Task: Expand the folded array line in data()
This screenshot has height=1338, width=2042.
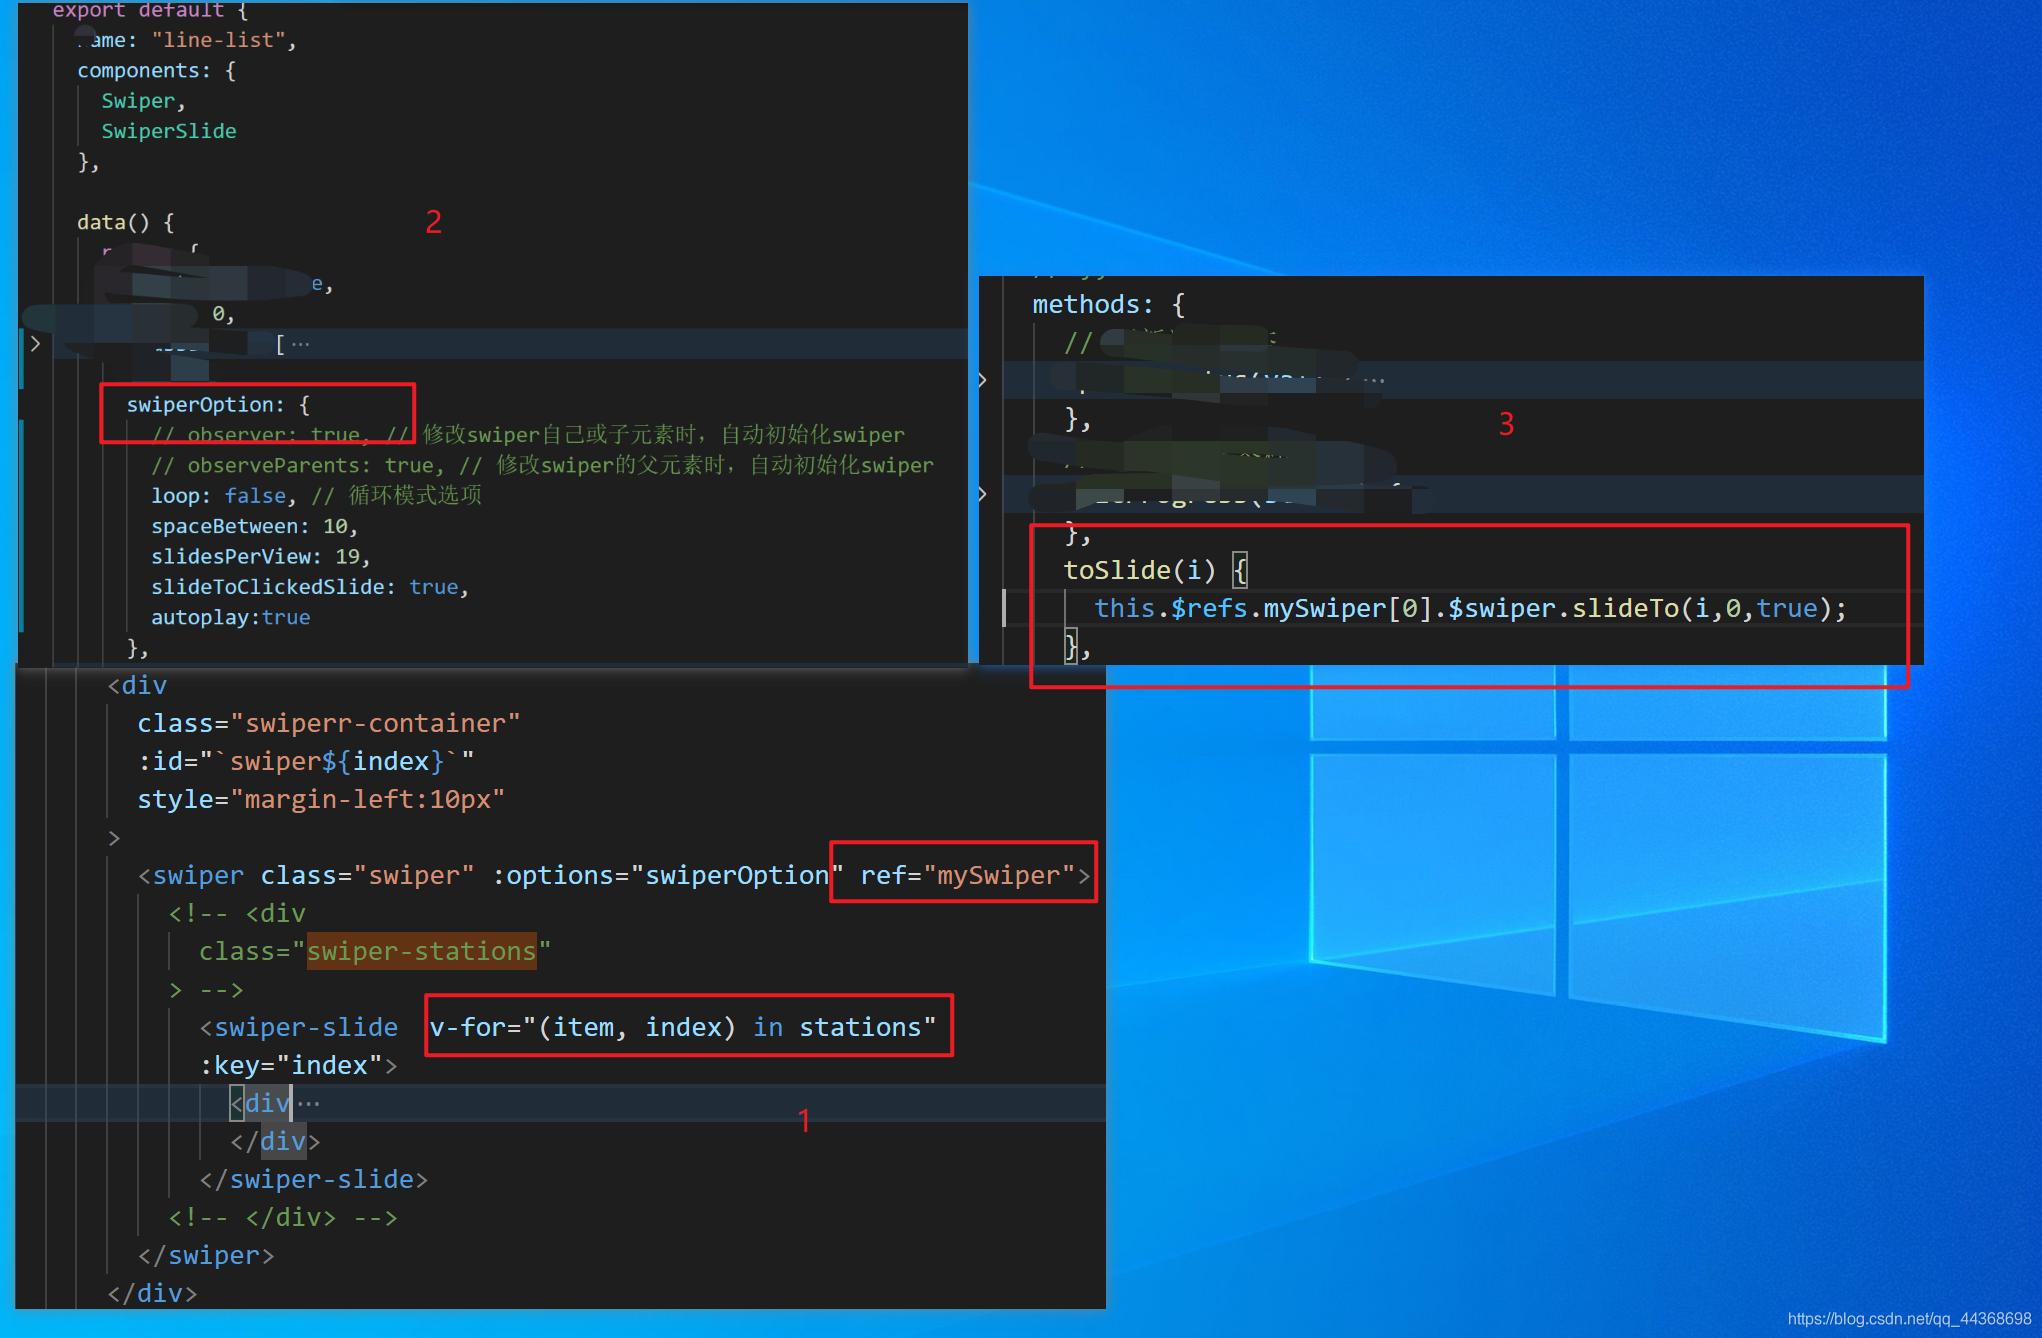Action: (x=35, y=344)
